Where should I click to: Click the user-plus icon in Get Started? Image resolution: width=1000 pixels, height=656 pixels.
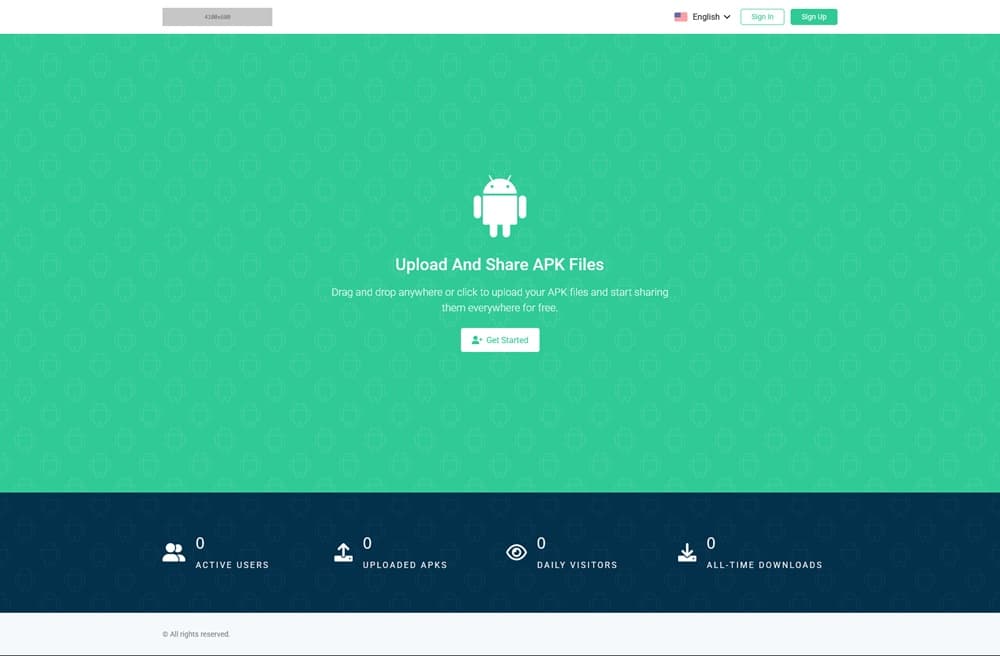click(477, 340)
